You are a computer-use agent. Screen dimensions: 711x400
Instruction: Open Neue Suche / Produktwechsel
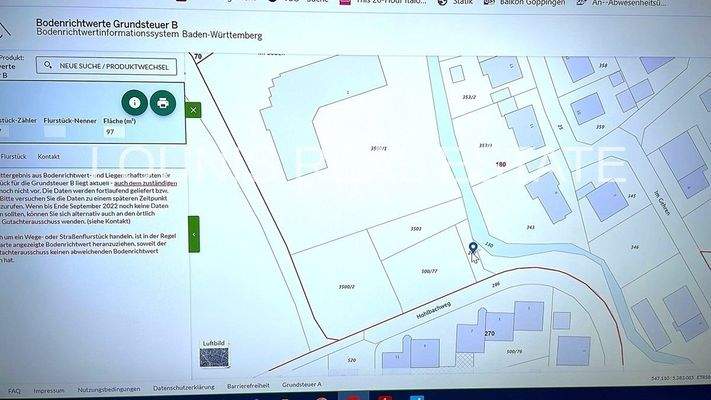tap(107, 66)
